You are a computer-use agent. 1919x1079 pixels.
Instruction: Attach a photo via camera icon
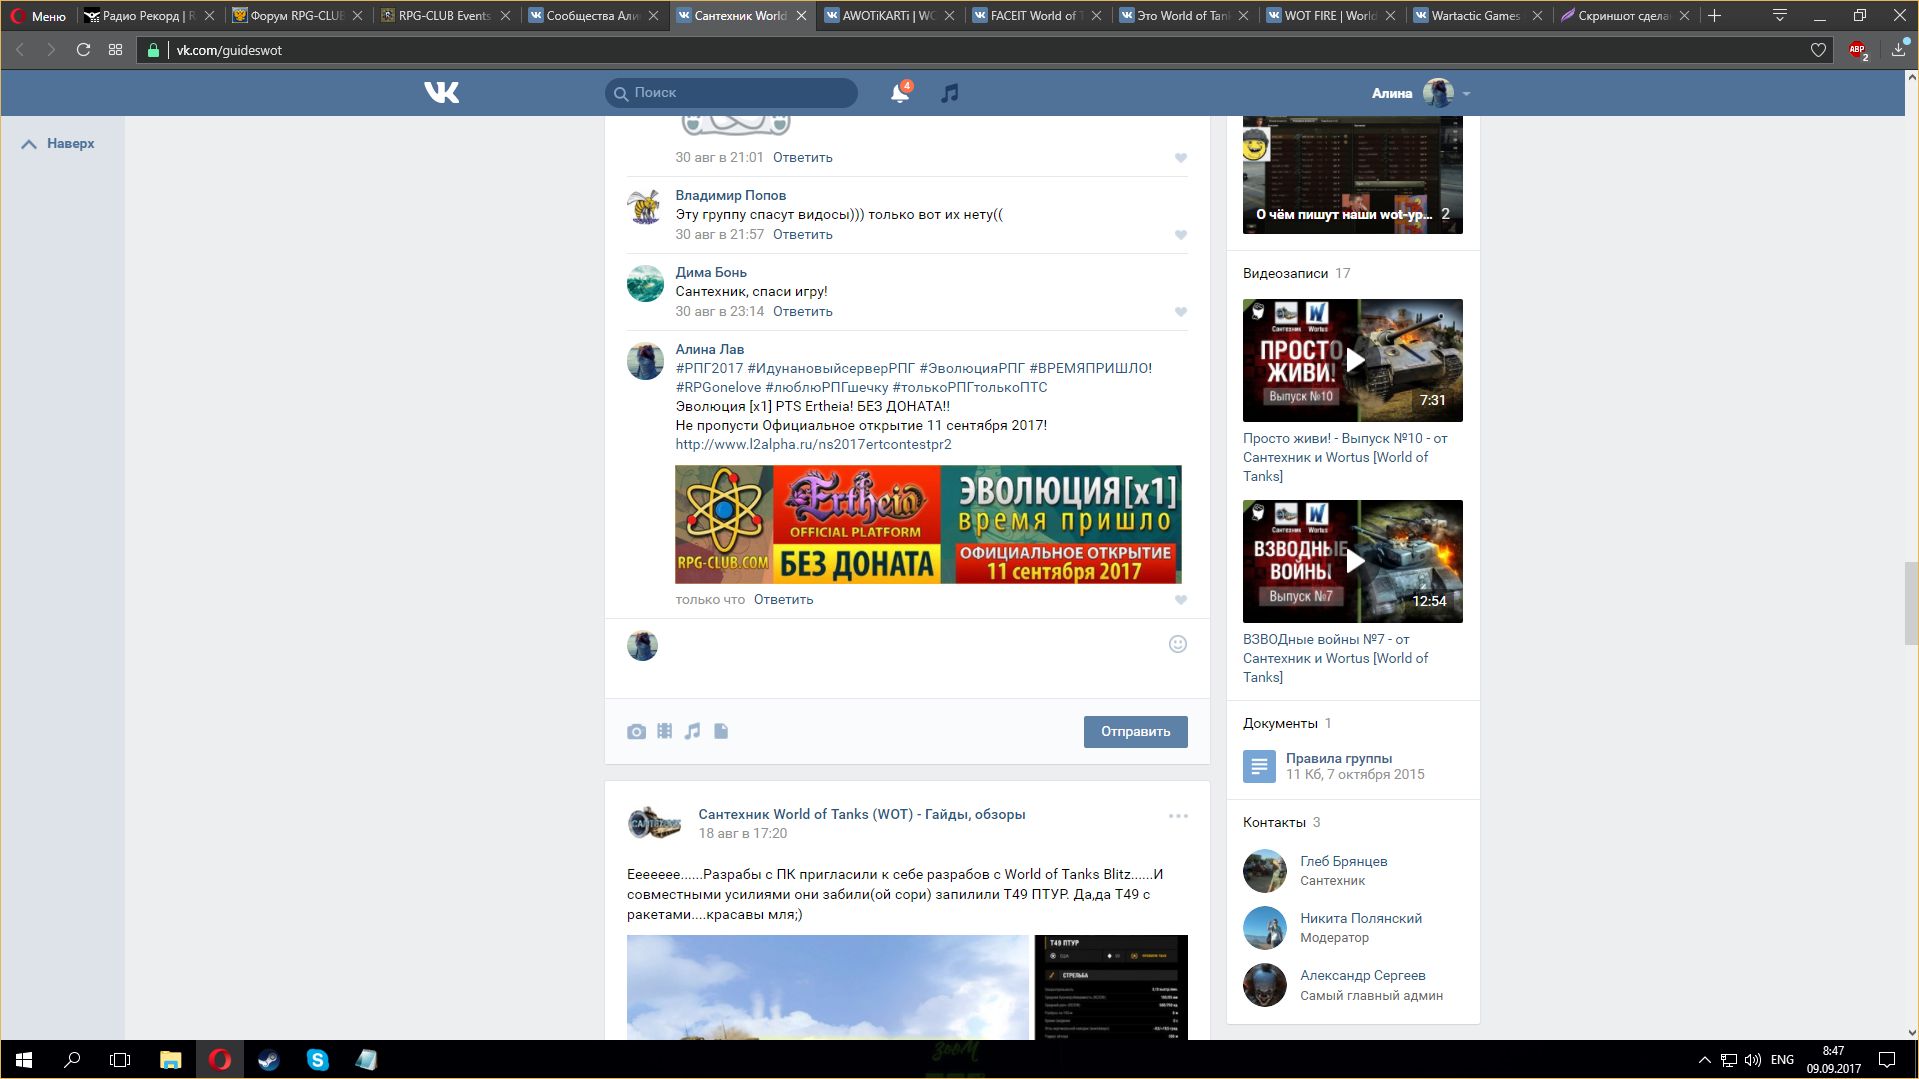636,731
